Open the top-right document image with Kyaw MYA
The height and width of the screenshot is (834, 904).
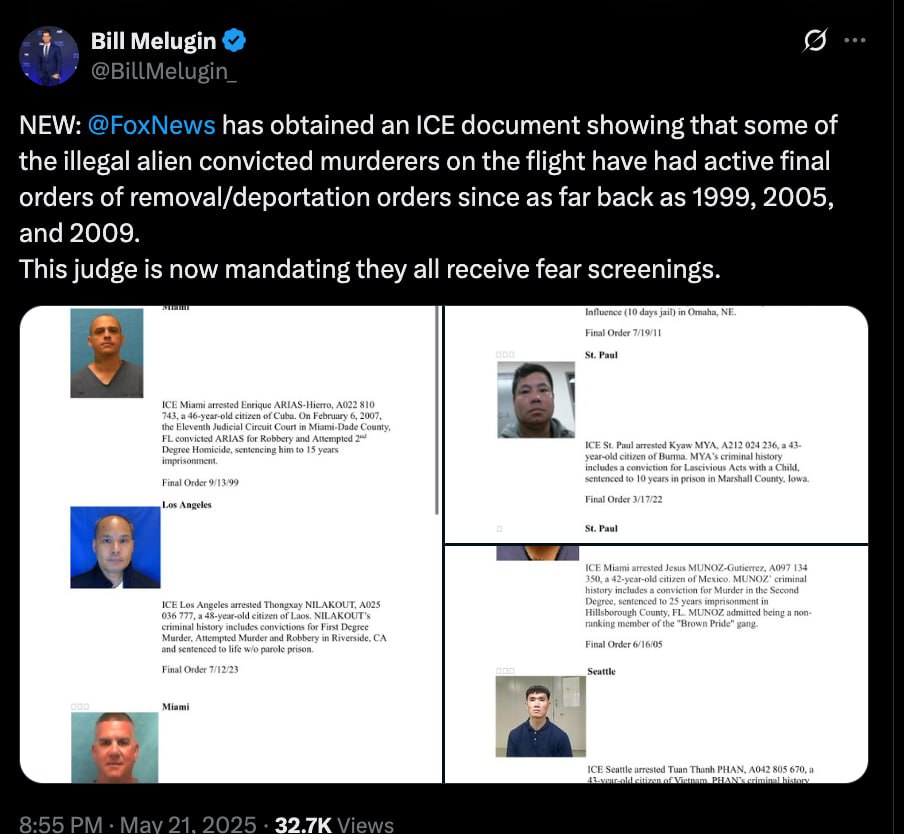656,424
